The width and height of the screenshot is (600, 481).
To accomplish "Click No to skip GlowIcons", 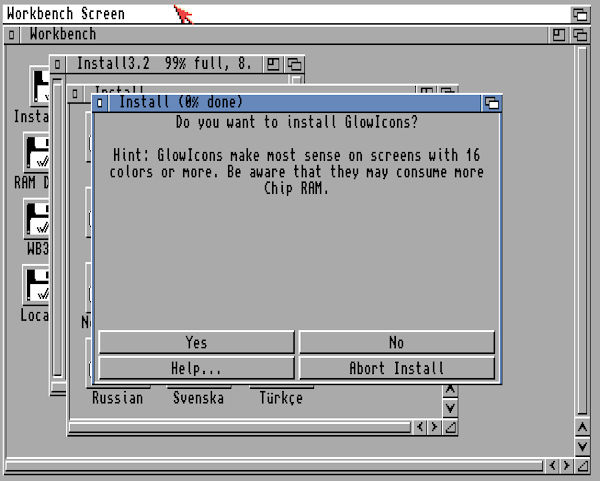I will 396,343.
